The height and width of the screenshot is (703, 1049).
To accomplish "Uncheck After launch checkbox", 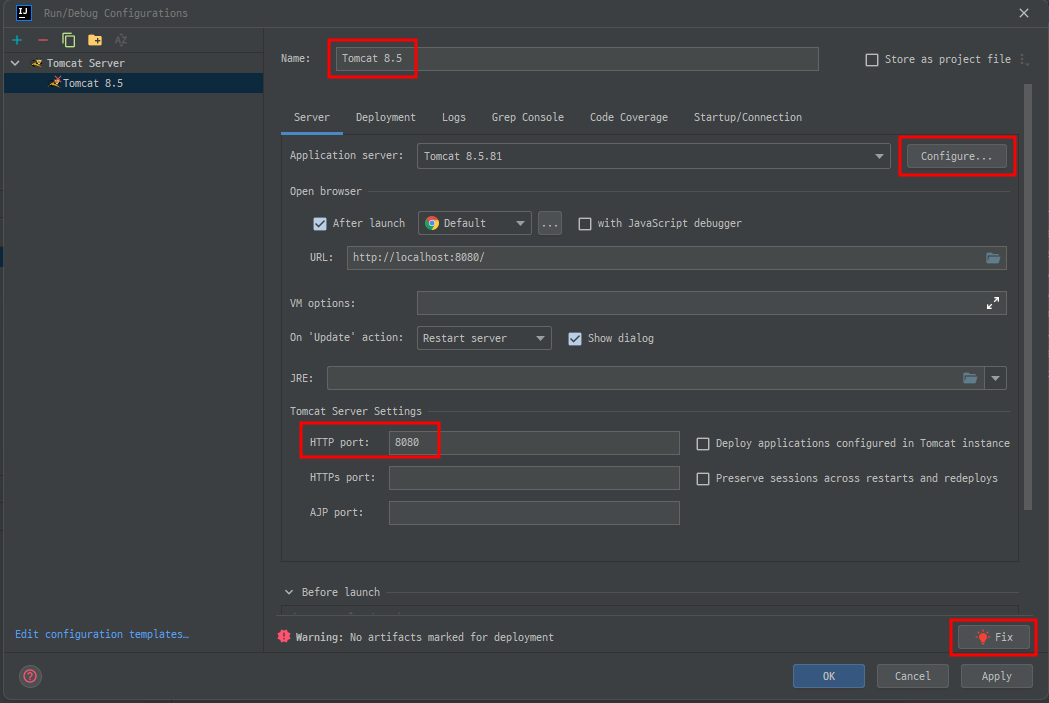I will [x=320, y=223].
